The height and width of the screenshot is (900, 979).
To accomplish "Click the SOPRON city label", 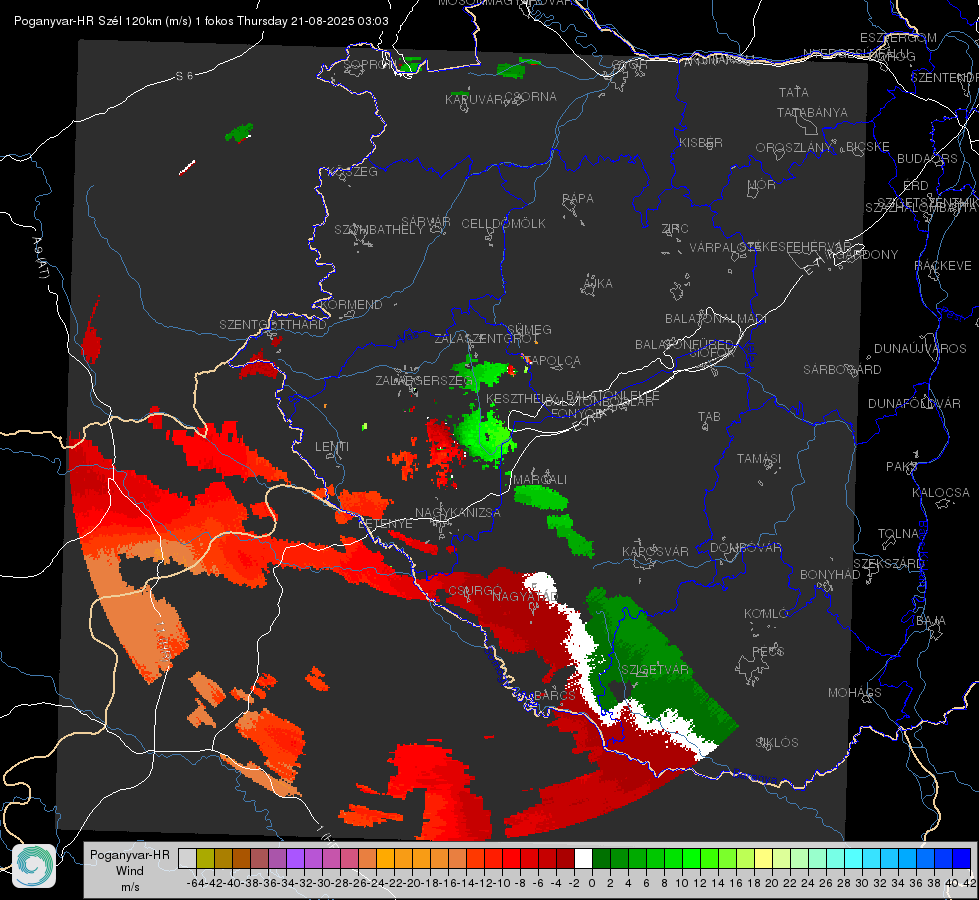I will 369,64.
